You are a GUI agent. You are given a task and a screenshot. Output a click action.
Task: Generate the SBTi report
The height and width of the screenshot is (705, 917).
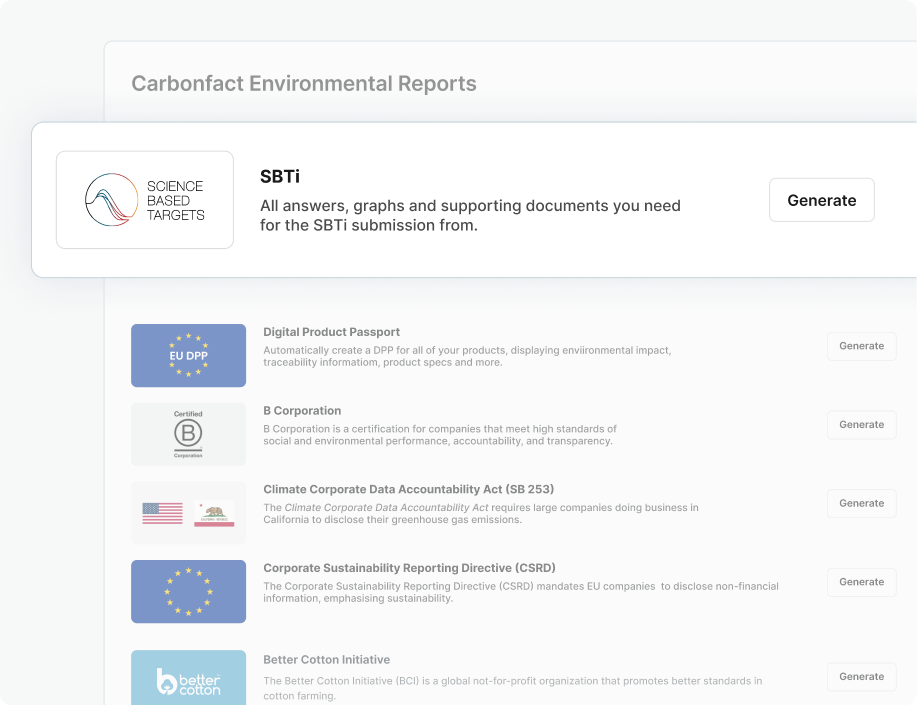point(821,200)
